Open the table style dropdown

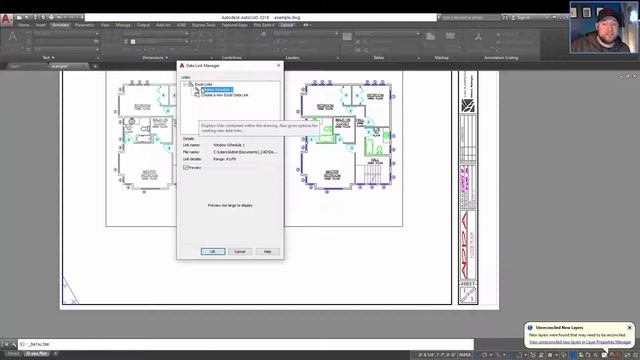point(418,33)
